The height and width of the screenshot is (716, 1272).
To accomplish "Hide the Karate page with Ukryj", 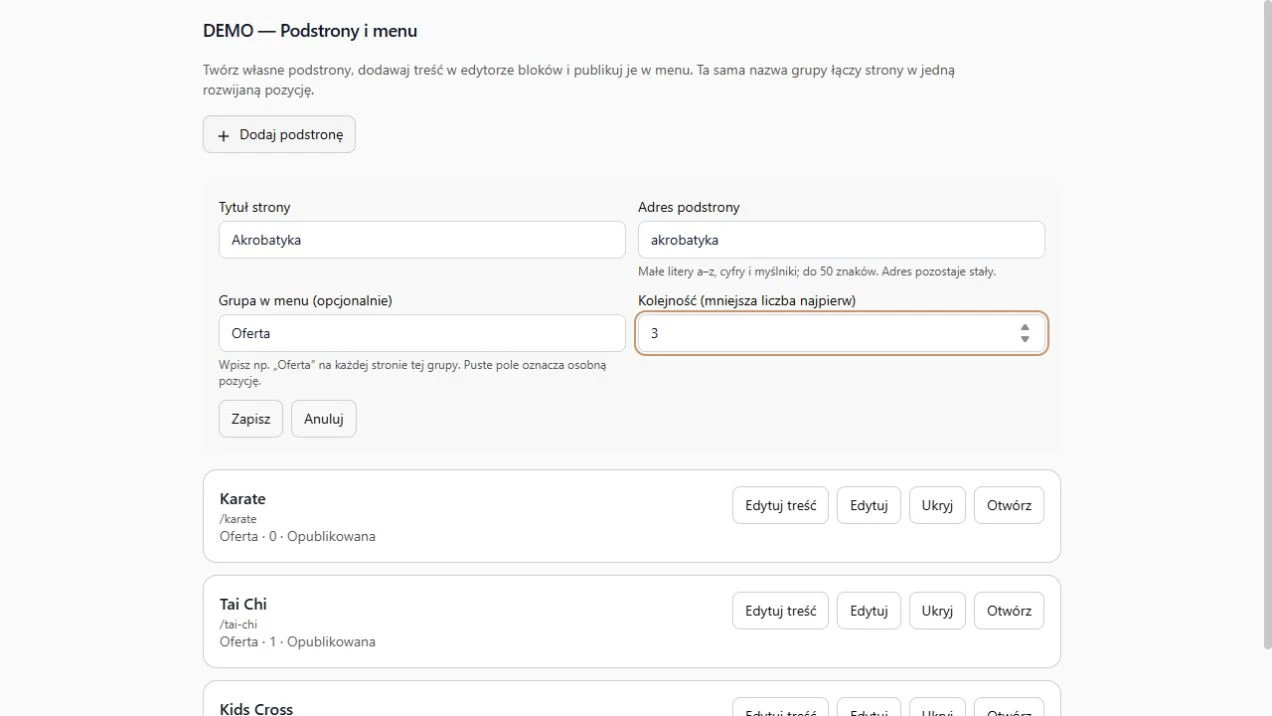I will click(937, 505).
